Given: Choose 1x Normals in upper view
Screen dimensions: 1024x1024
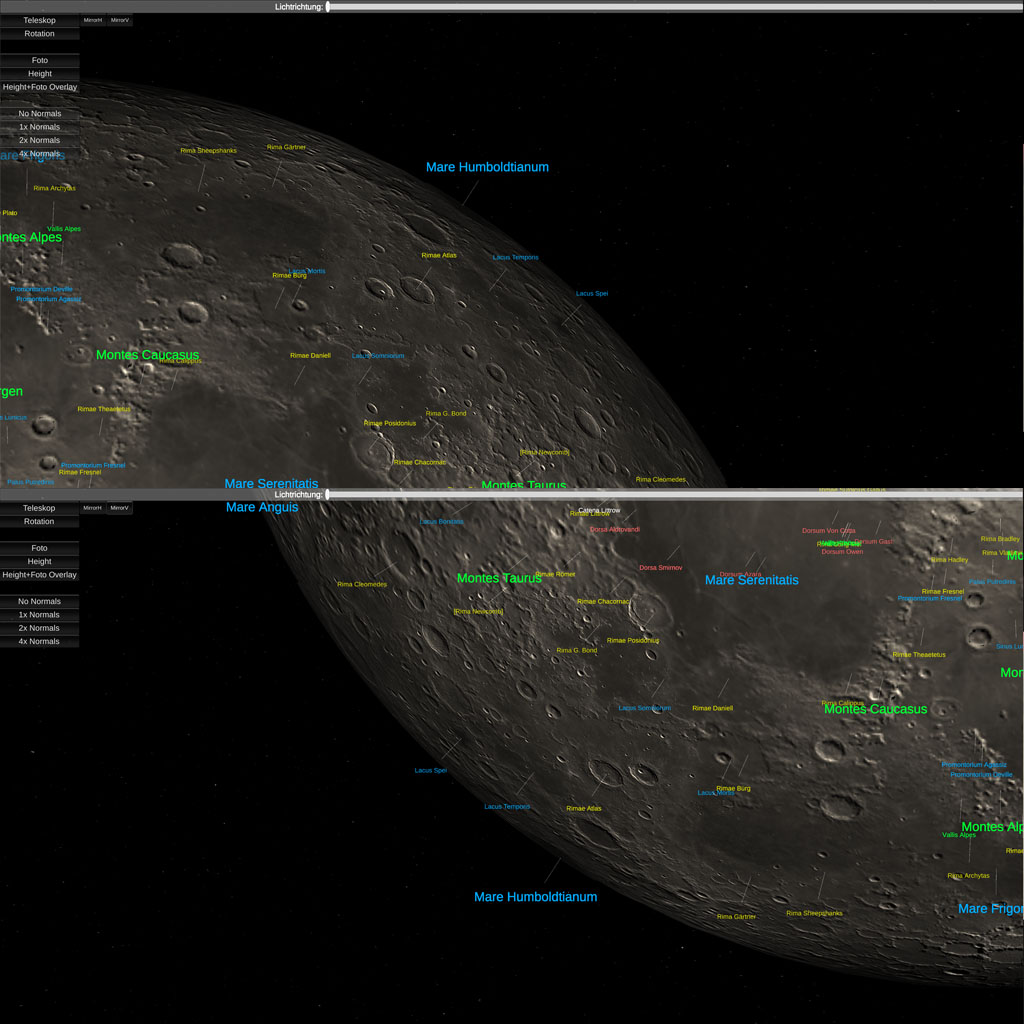Looking at the screenshot, I should tap(40, 127).
